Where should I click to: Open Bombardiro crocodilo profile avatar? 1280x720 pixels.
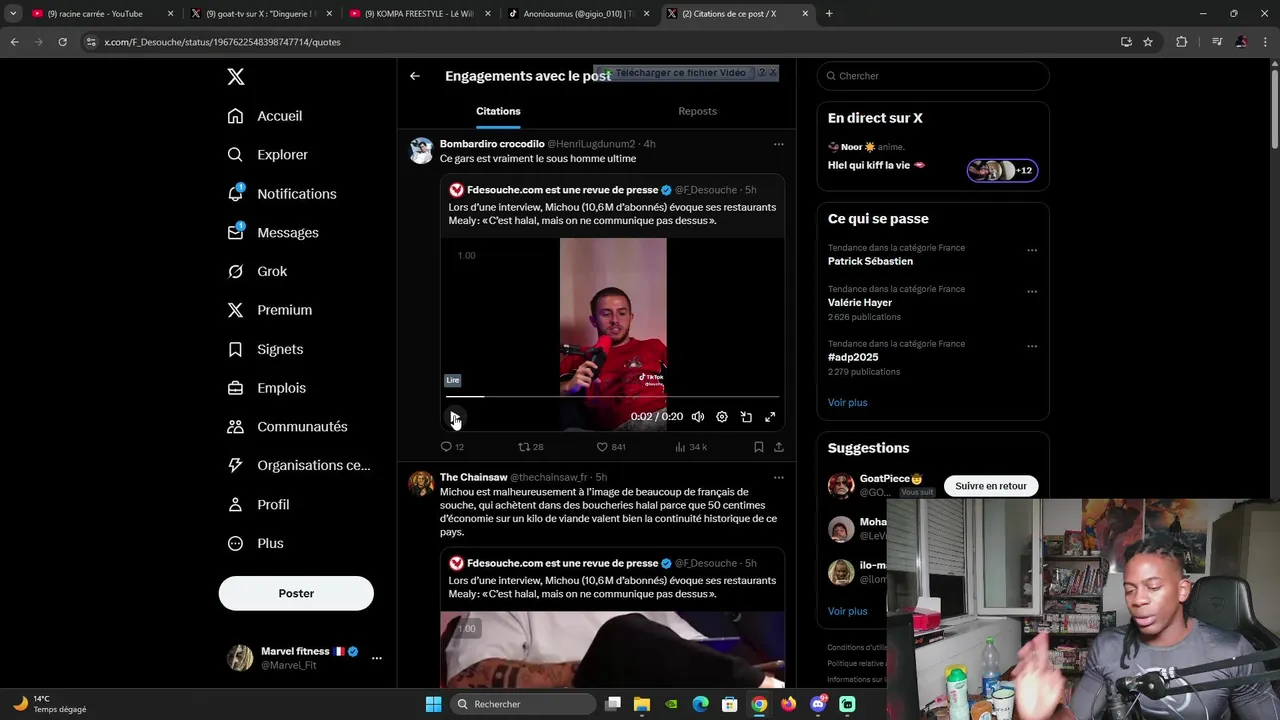point(421,150)
